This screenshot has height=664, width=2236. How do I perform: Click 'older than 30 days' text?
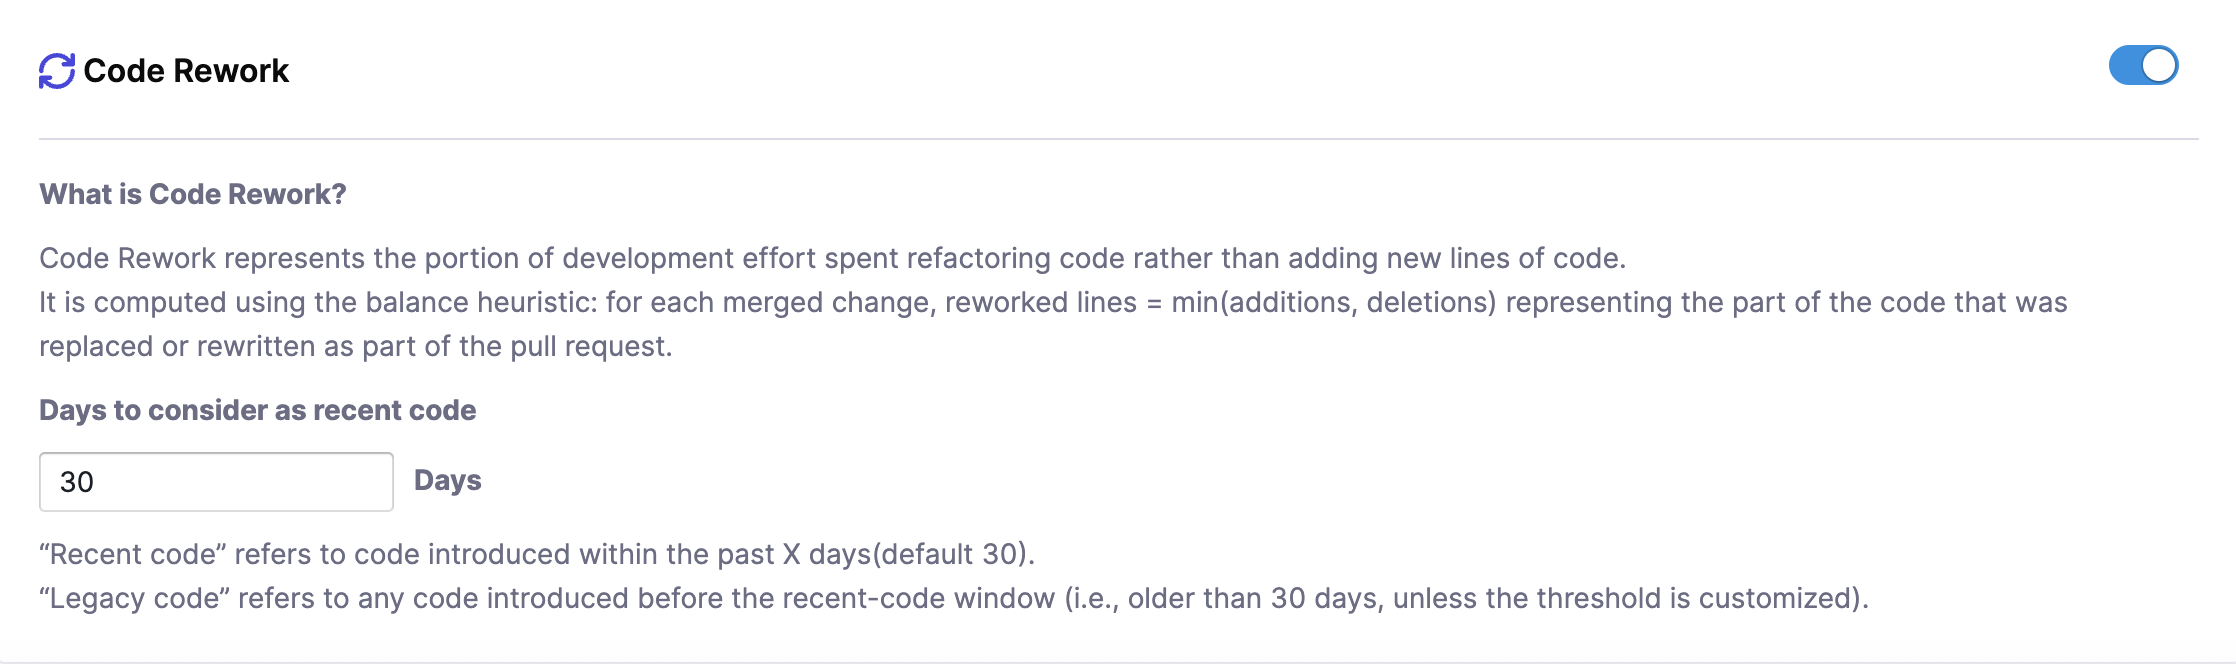click(x=1255, y=598)
